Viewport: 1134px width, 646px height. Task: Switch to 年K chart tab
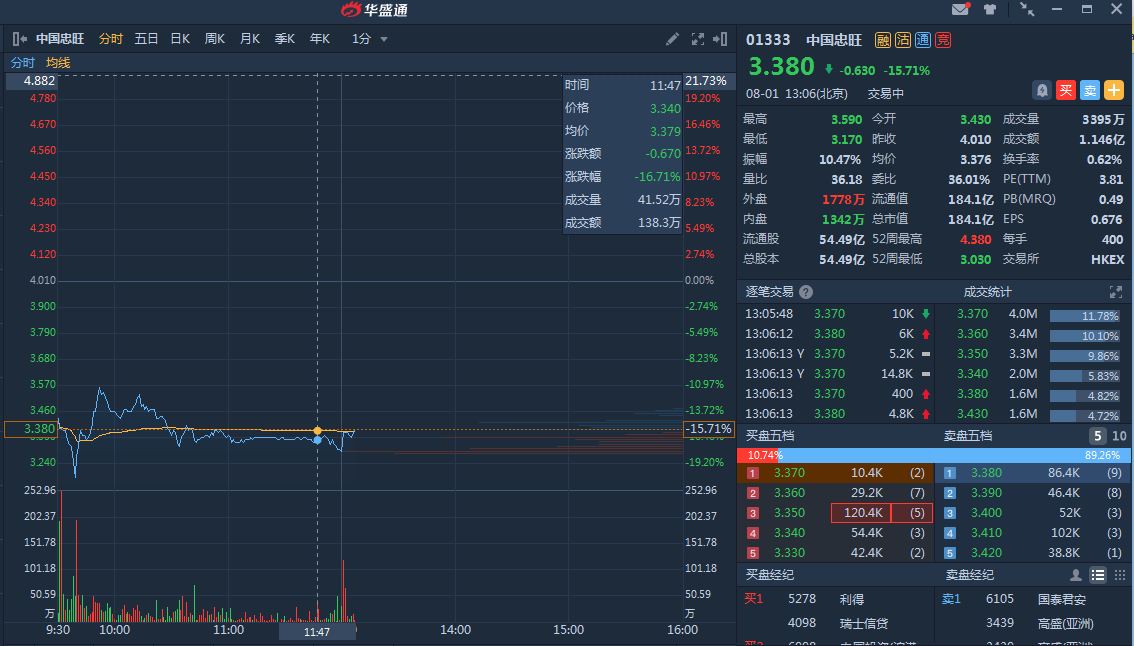tap(320, 39)
